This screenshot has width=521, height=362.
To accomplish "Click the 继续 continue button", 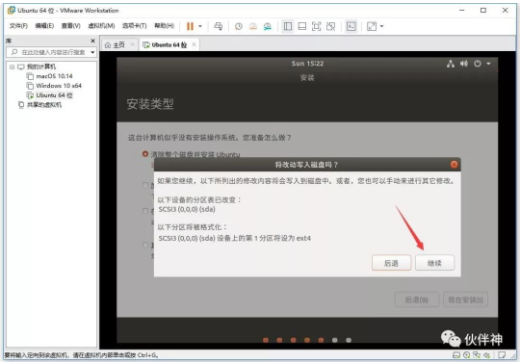I will pos(435,263).
